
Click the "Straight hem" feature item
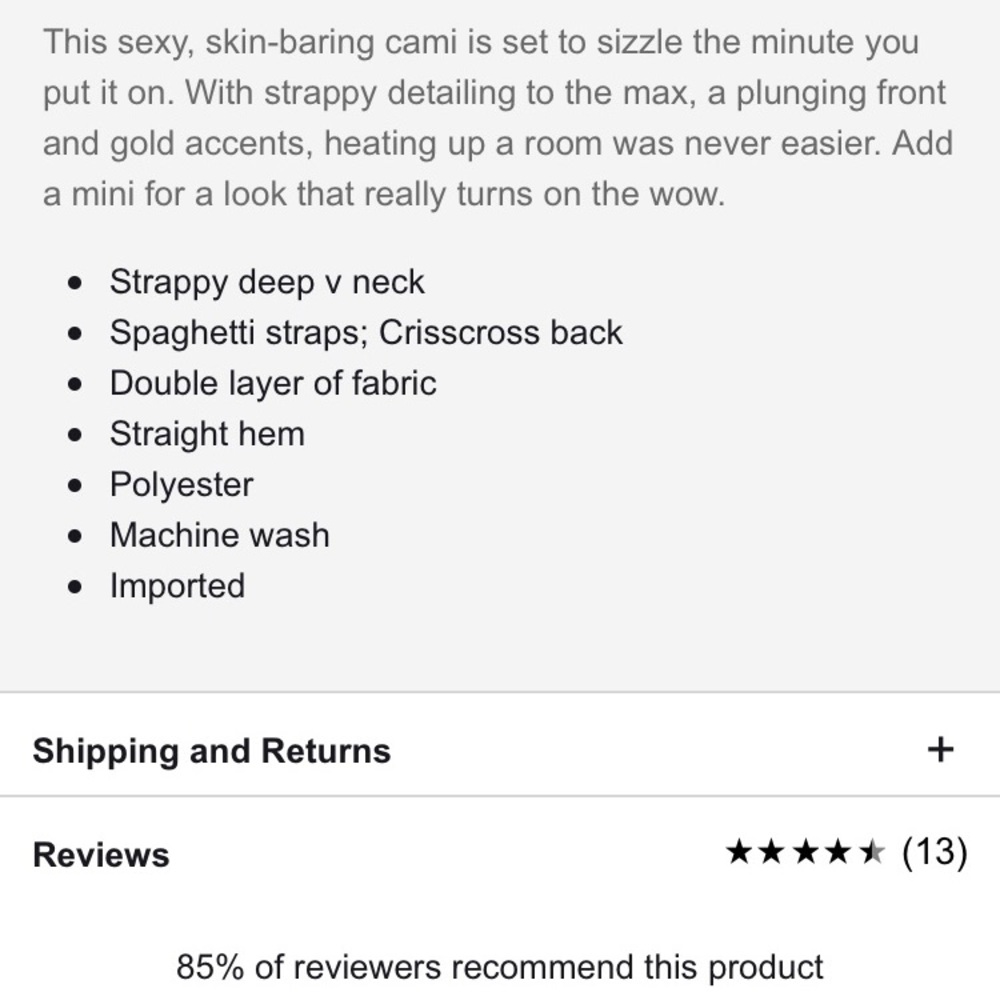coord(207,434)
